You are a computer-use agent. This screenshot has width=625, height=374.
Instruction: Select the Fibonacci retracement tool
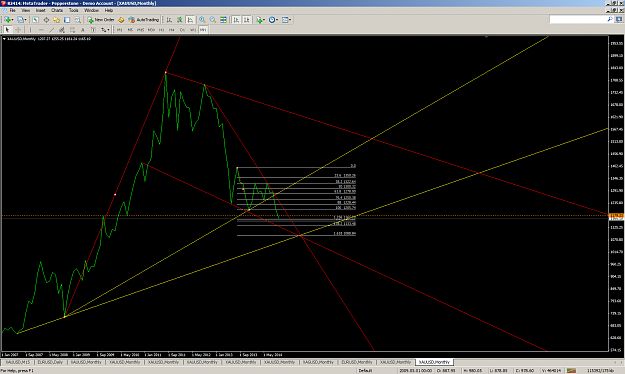[72, 30]
